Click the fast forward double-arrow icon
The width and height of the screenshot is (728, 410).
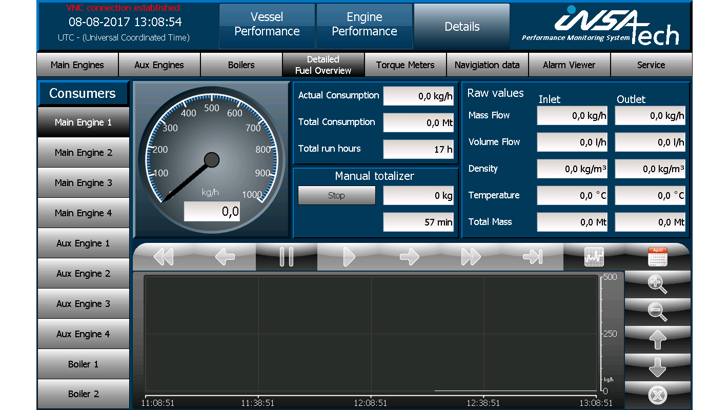pos(470,257)
